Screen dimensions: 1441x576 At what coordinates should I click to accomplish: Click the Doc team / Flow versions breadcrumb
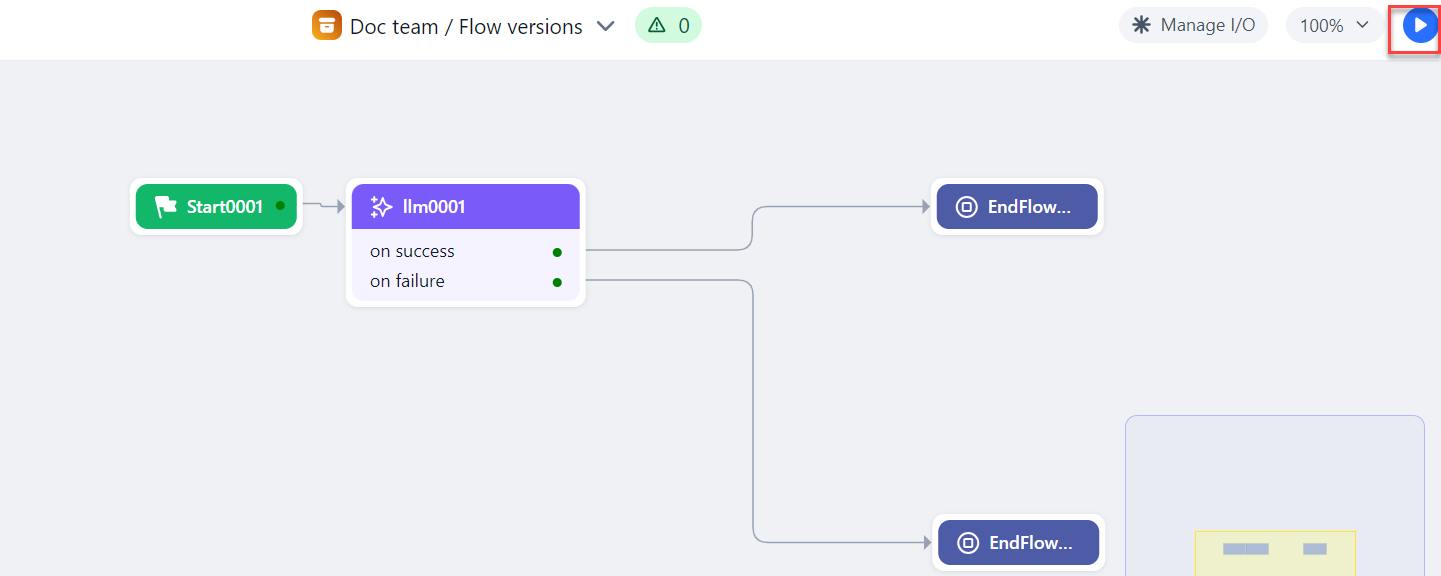click(x=466, y=27)
